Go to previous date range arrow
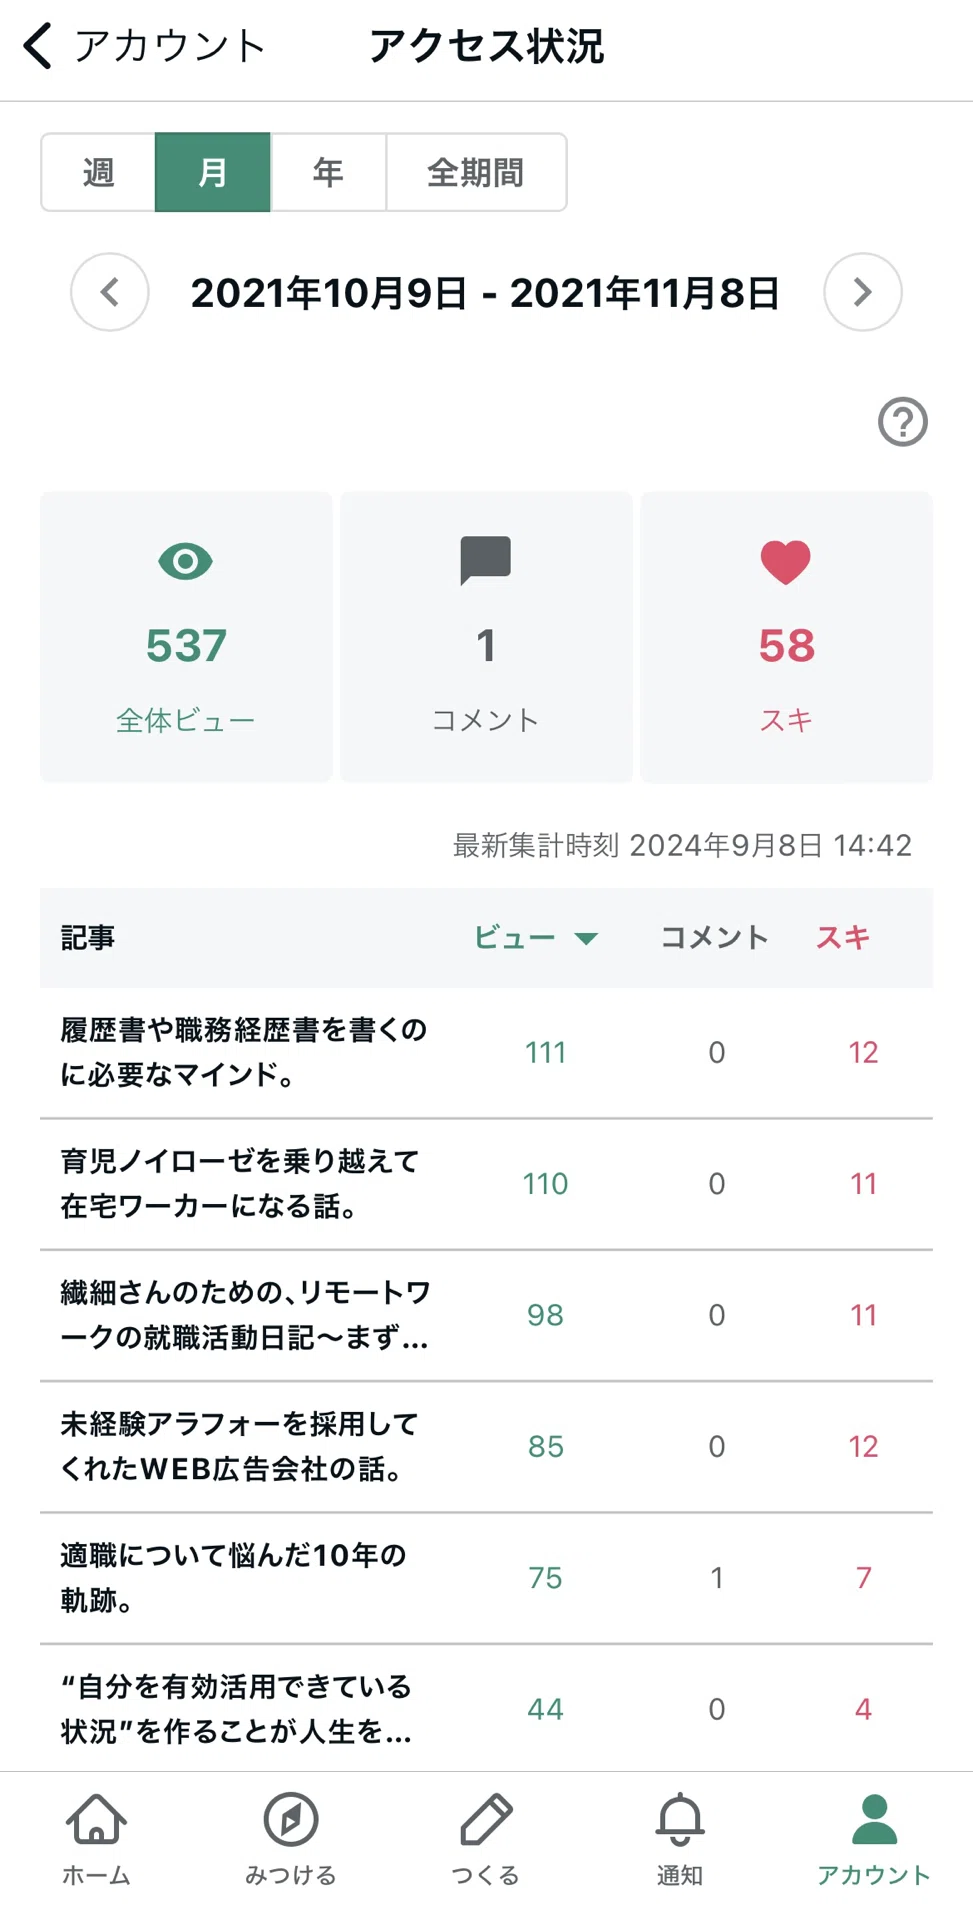Viewport: 973px width, 1920px height. (x=110, y=292)
